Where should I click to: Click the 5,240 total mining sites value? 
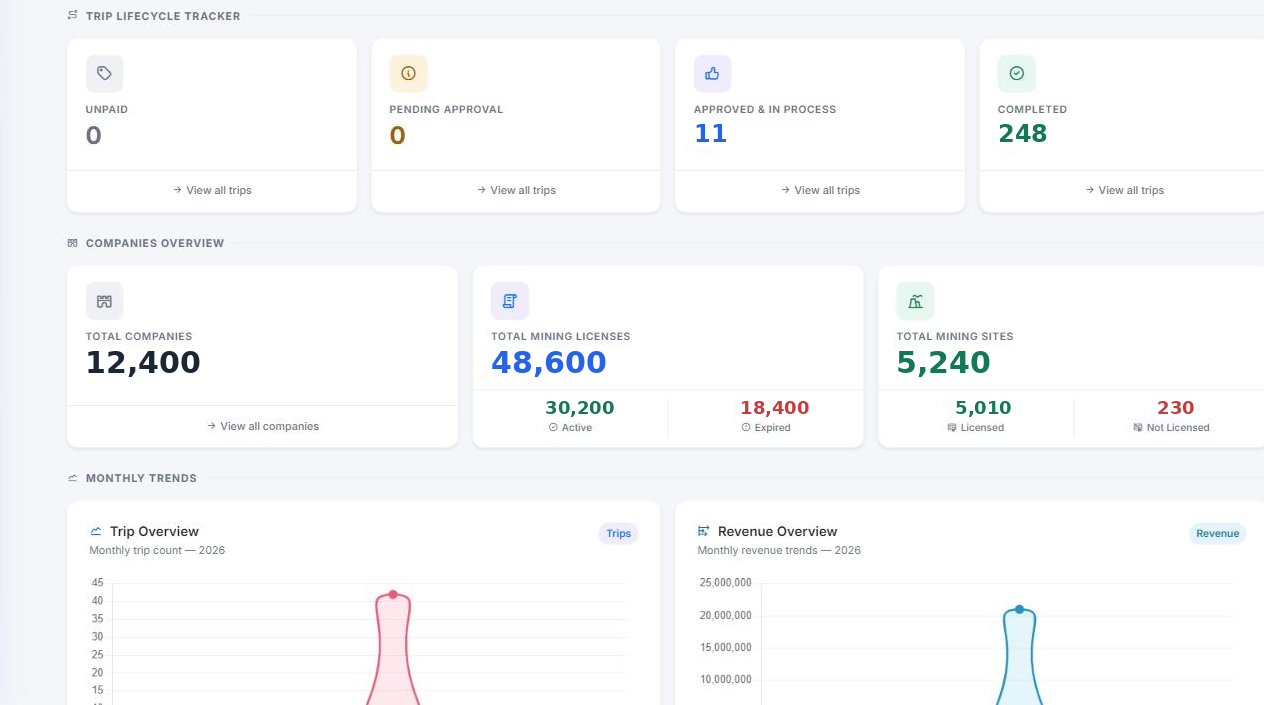pyautogui.click(x=944, y=362)
